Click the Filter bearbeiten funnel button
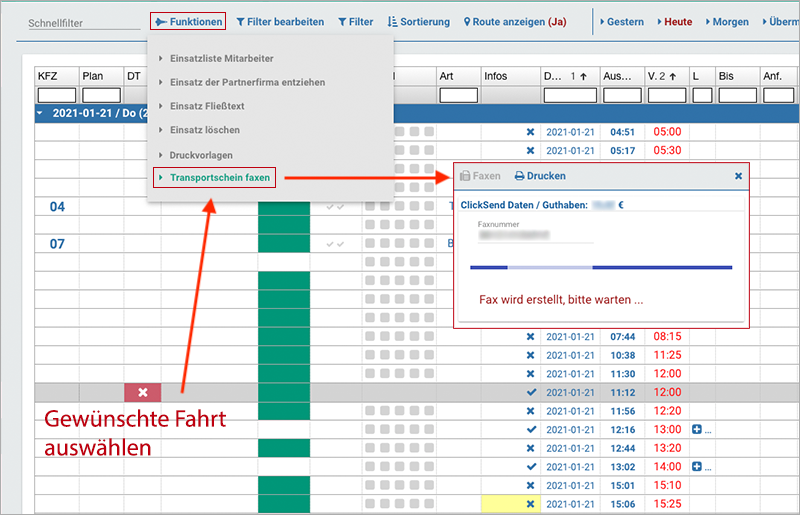 coord(279,21)
